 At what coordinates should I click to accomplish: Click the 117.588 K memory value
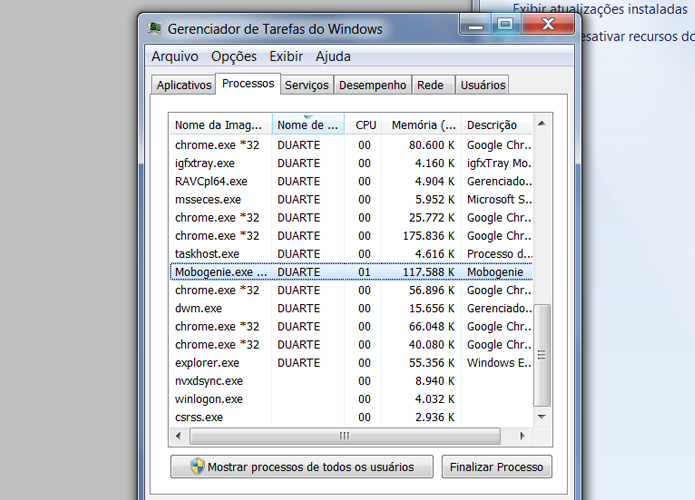point(429,272)
